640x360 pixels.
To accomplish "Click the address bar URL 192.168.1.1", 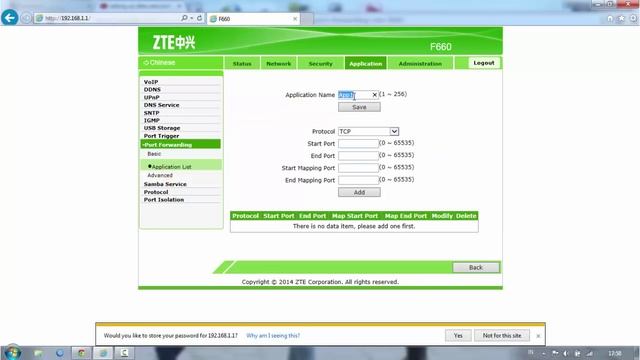I will (x=74, y=18).
